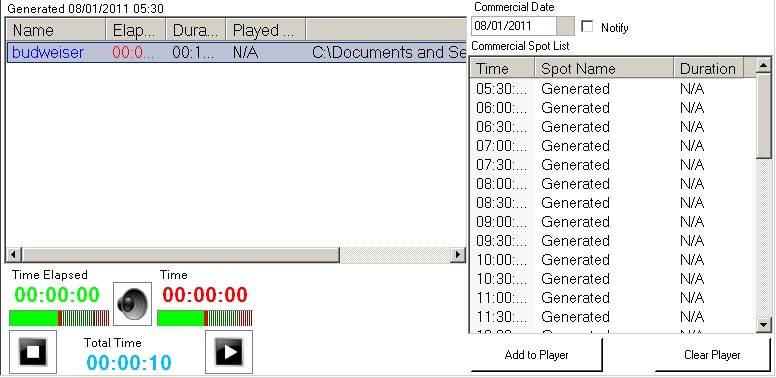Image resolution: width=776 pixels, height=378 pixels.
Task: Sort playlist by Name column header
Action: 56,30
